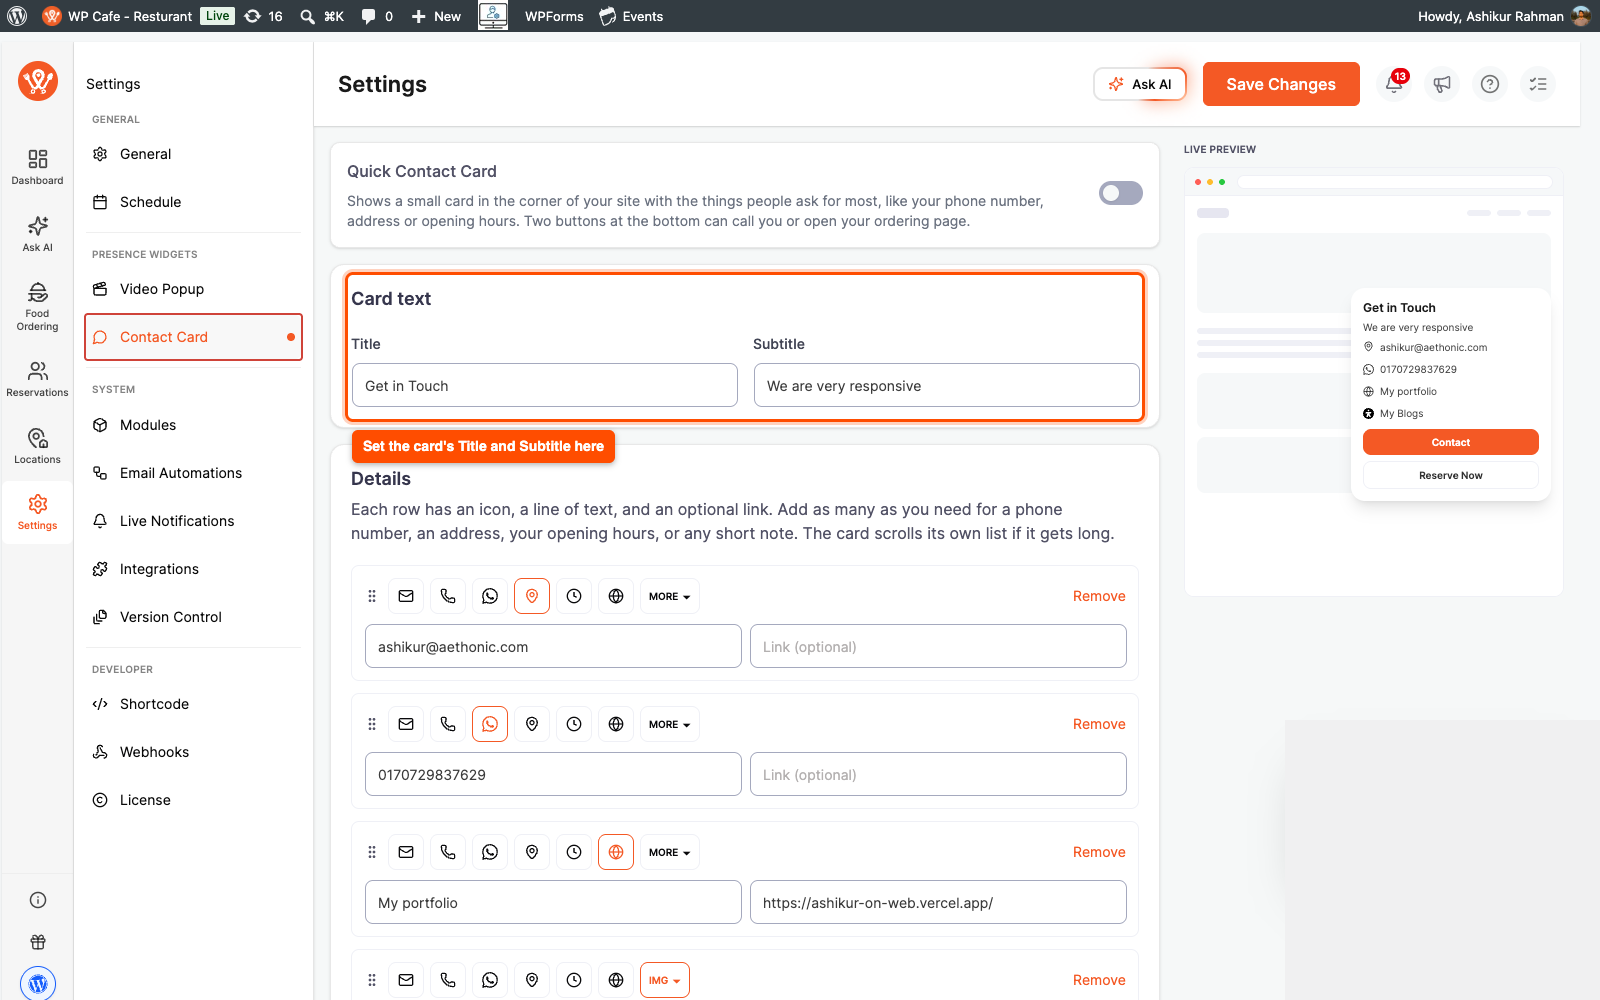Click the Save Changes button
Screen dimensions: 1600x1000
pyautogui.click(x=1281, y=84)
